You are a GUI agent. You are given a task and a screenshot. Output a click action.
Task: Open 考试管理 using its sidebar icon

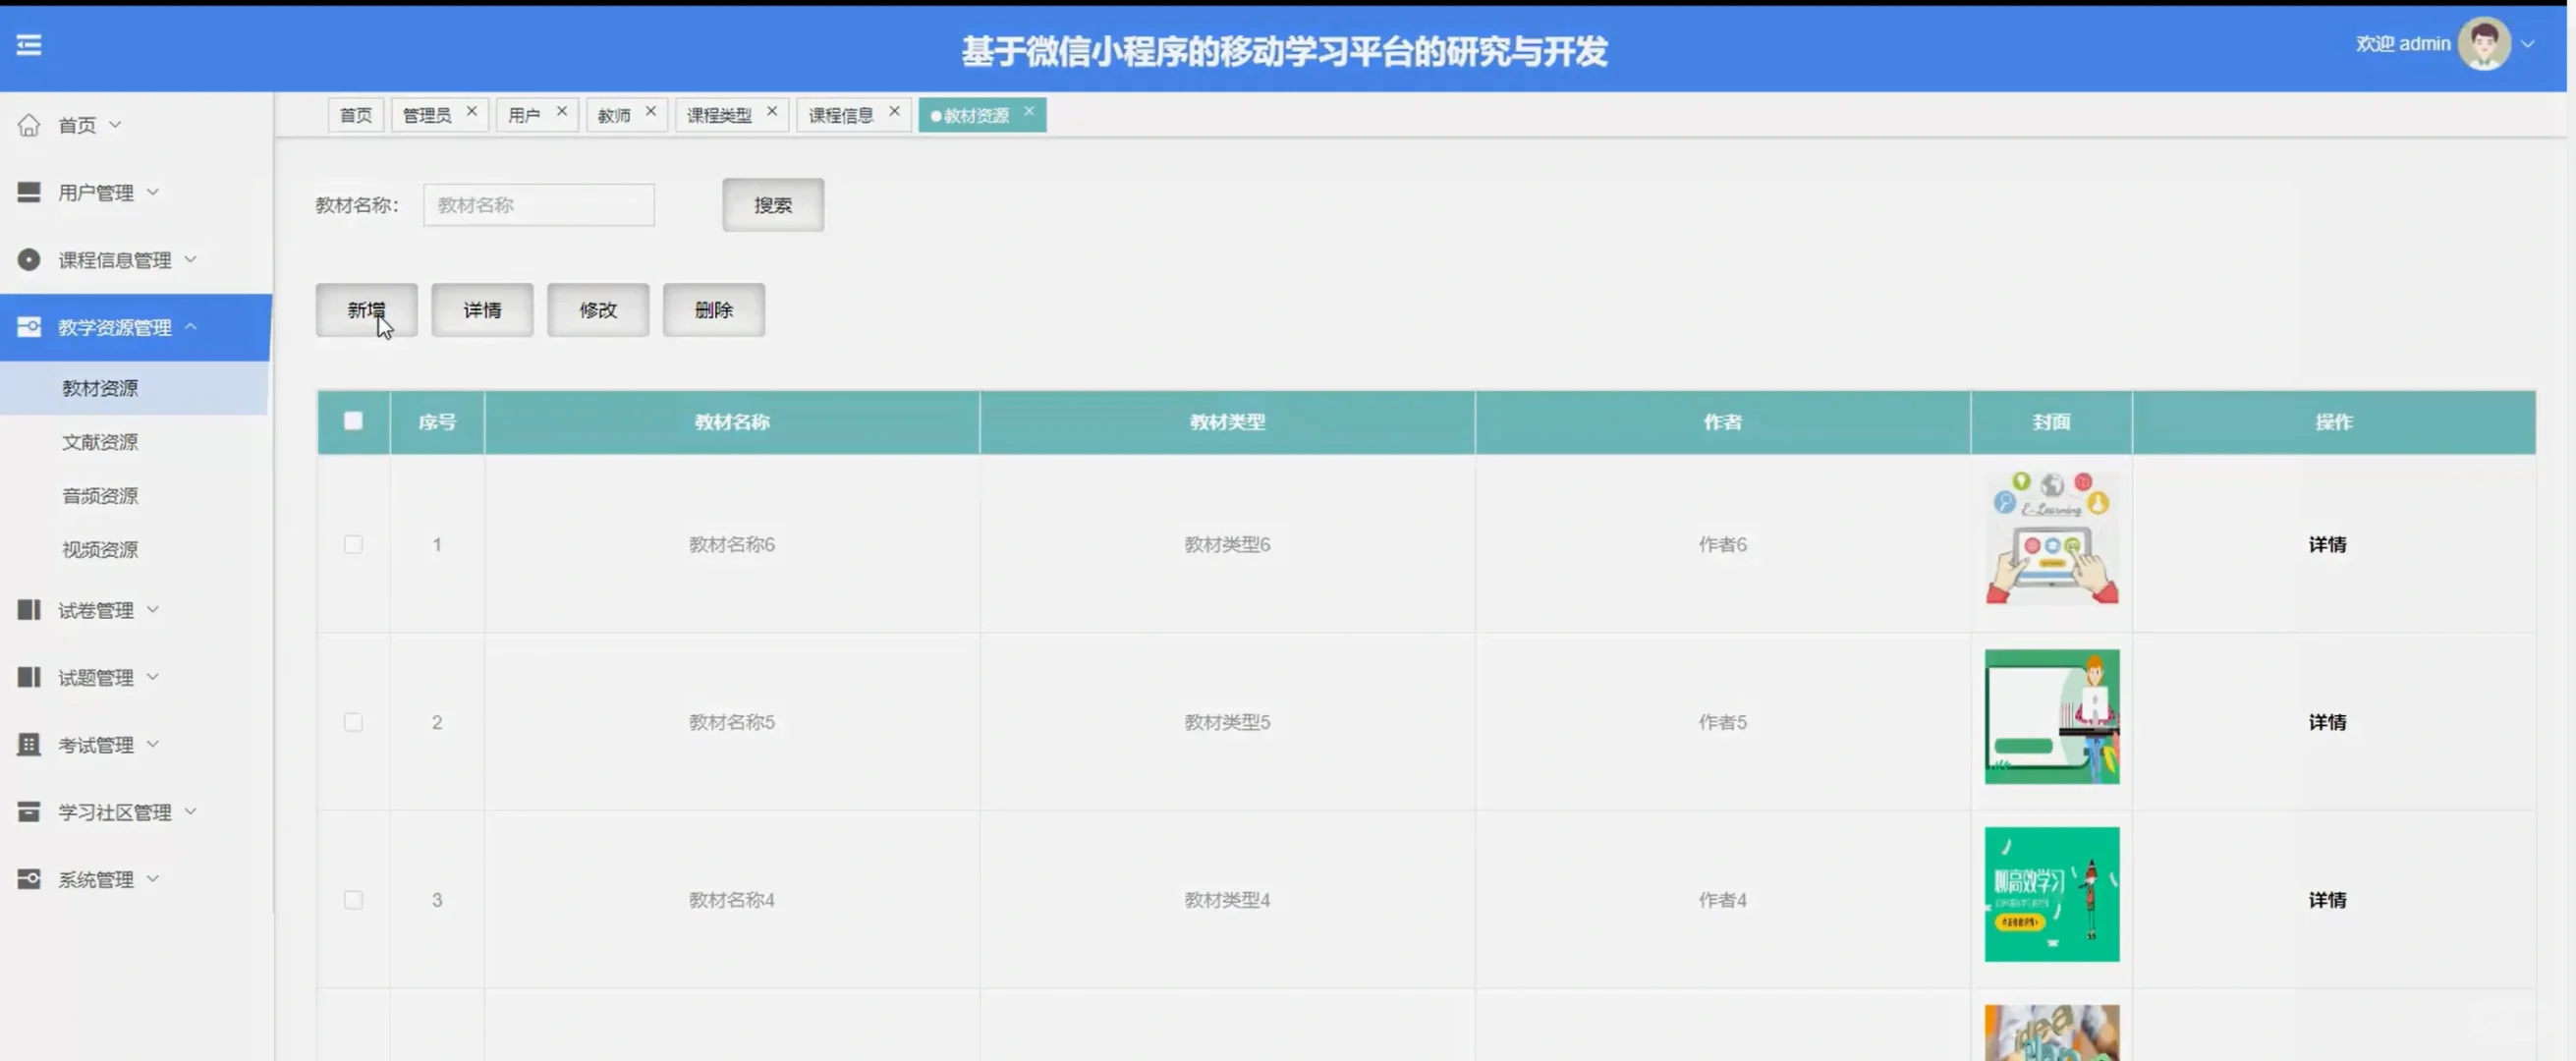coord(28,743)
